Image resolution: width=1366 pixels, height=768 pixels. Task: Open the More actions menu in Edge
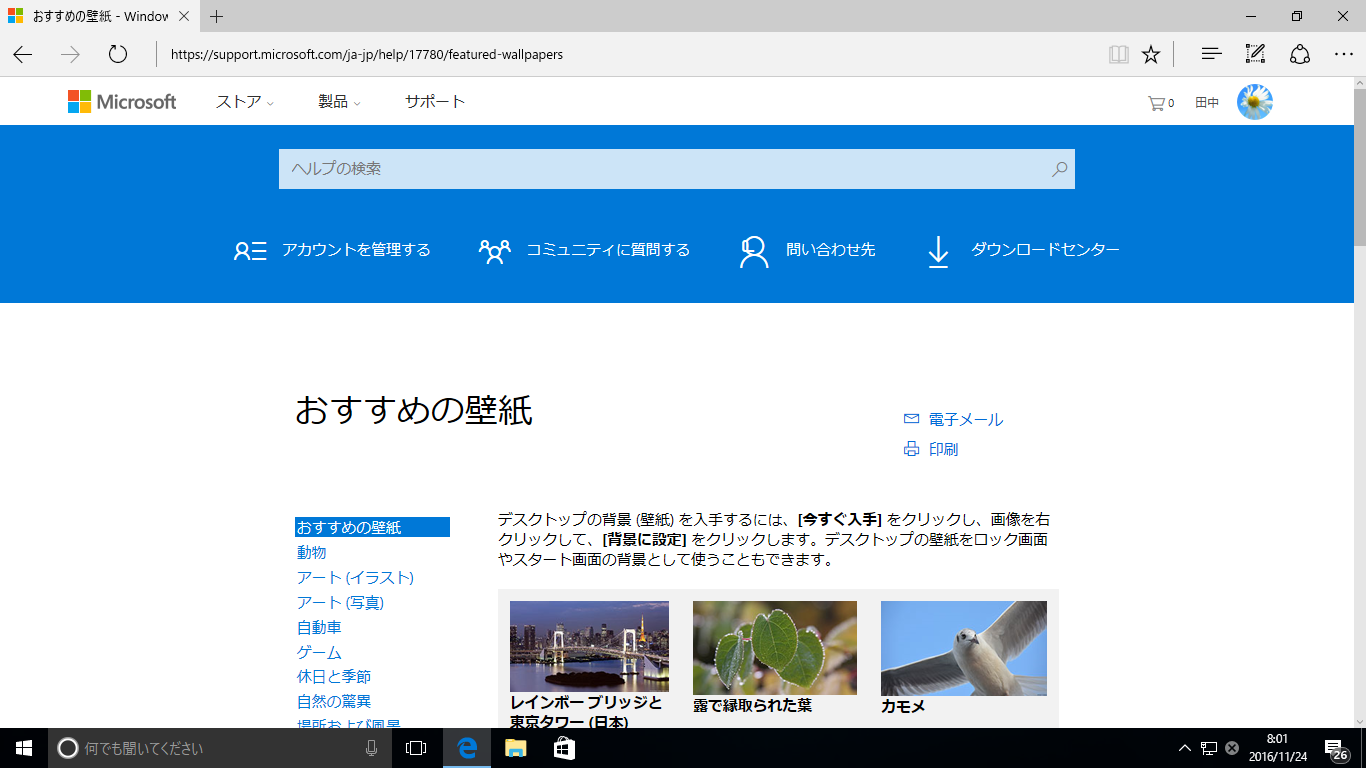[1344, 53]
